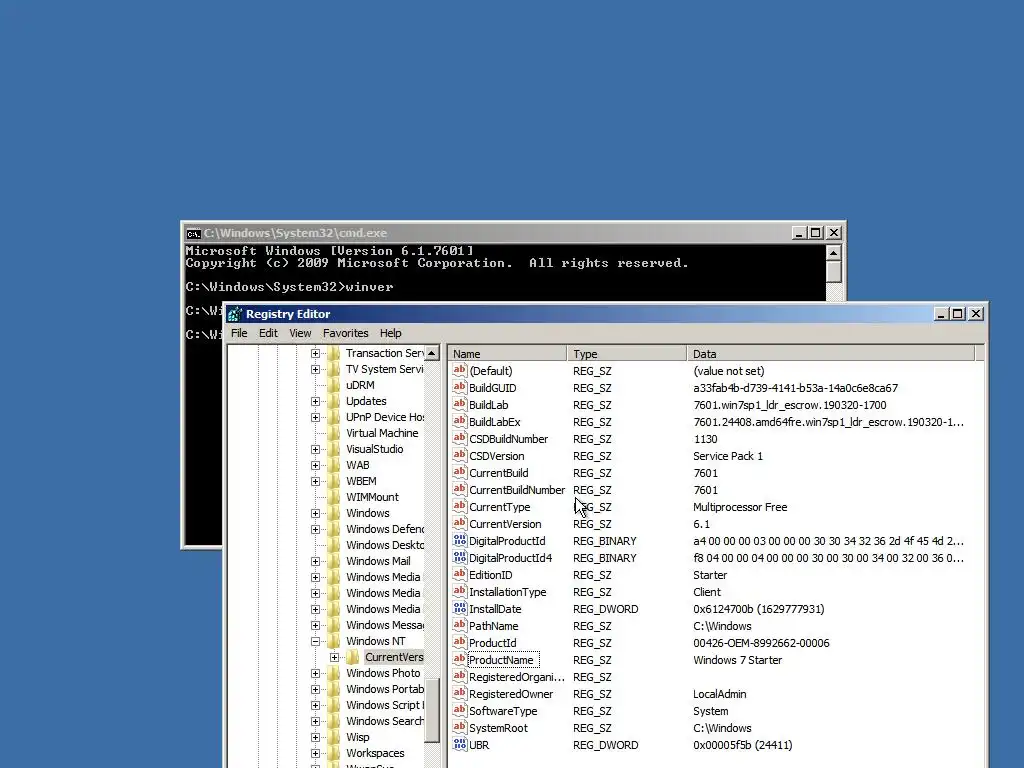Open the Help menu in Registry Editor
Screen dimensions: 1024x768
click(391, 333)
